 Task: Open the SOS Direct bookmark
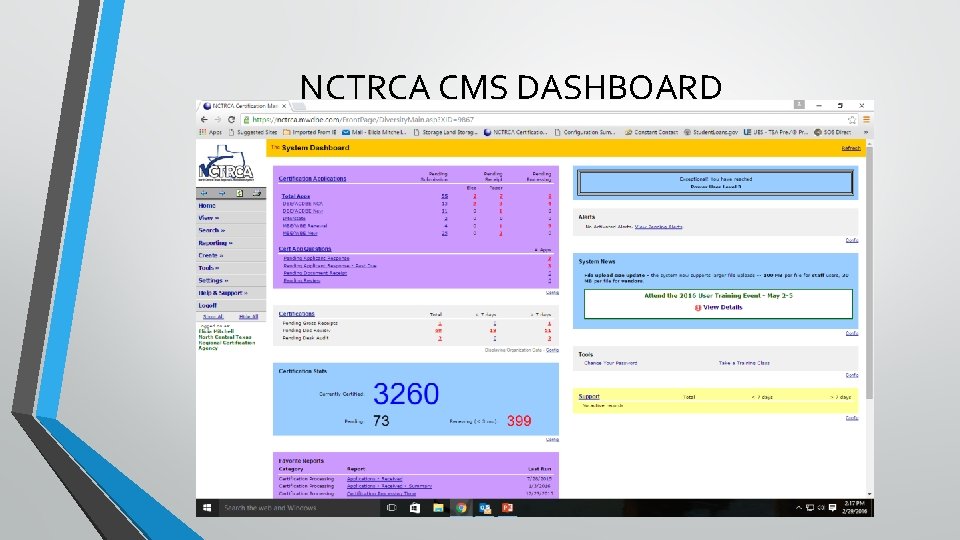tap(833, 132)
